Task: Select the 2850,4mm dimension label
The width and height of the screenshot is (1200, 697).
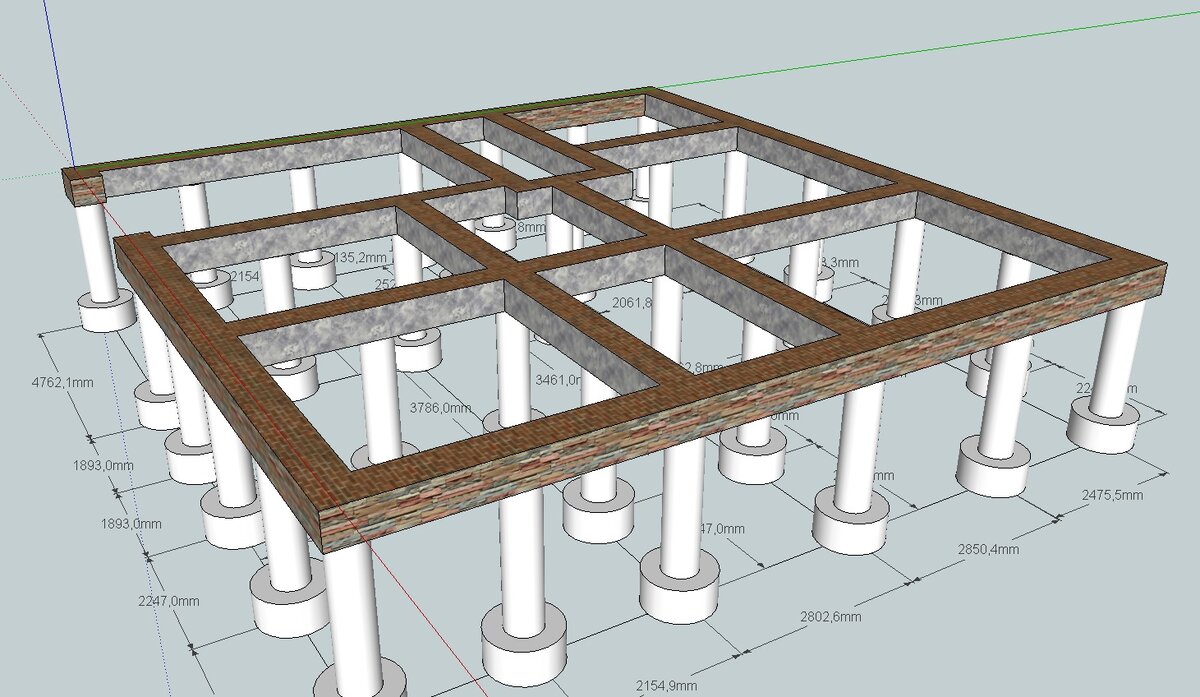Action: click(990, 549)
